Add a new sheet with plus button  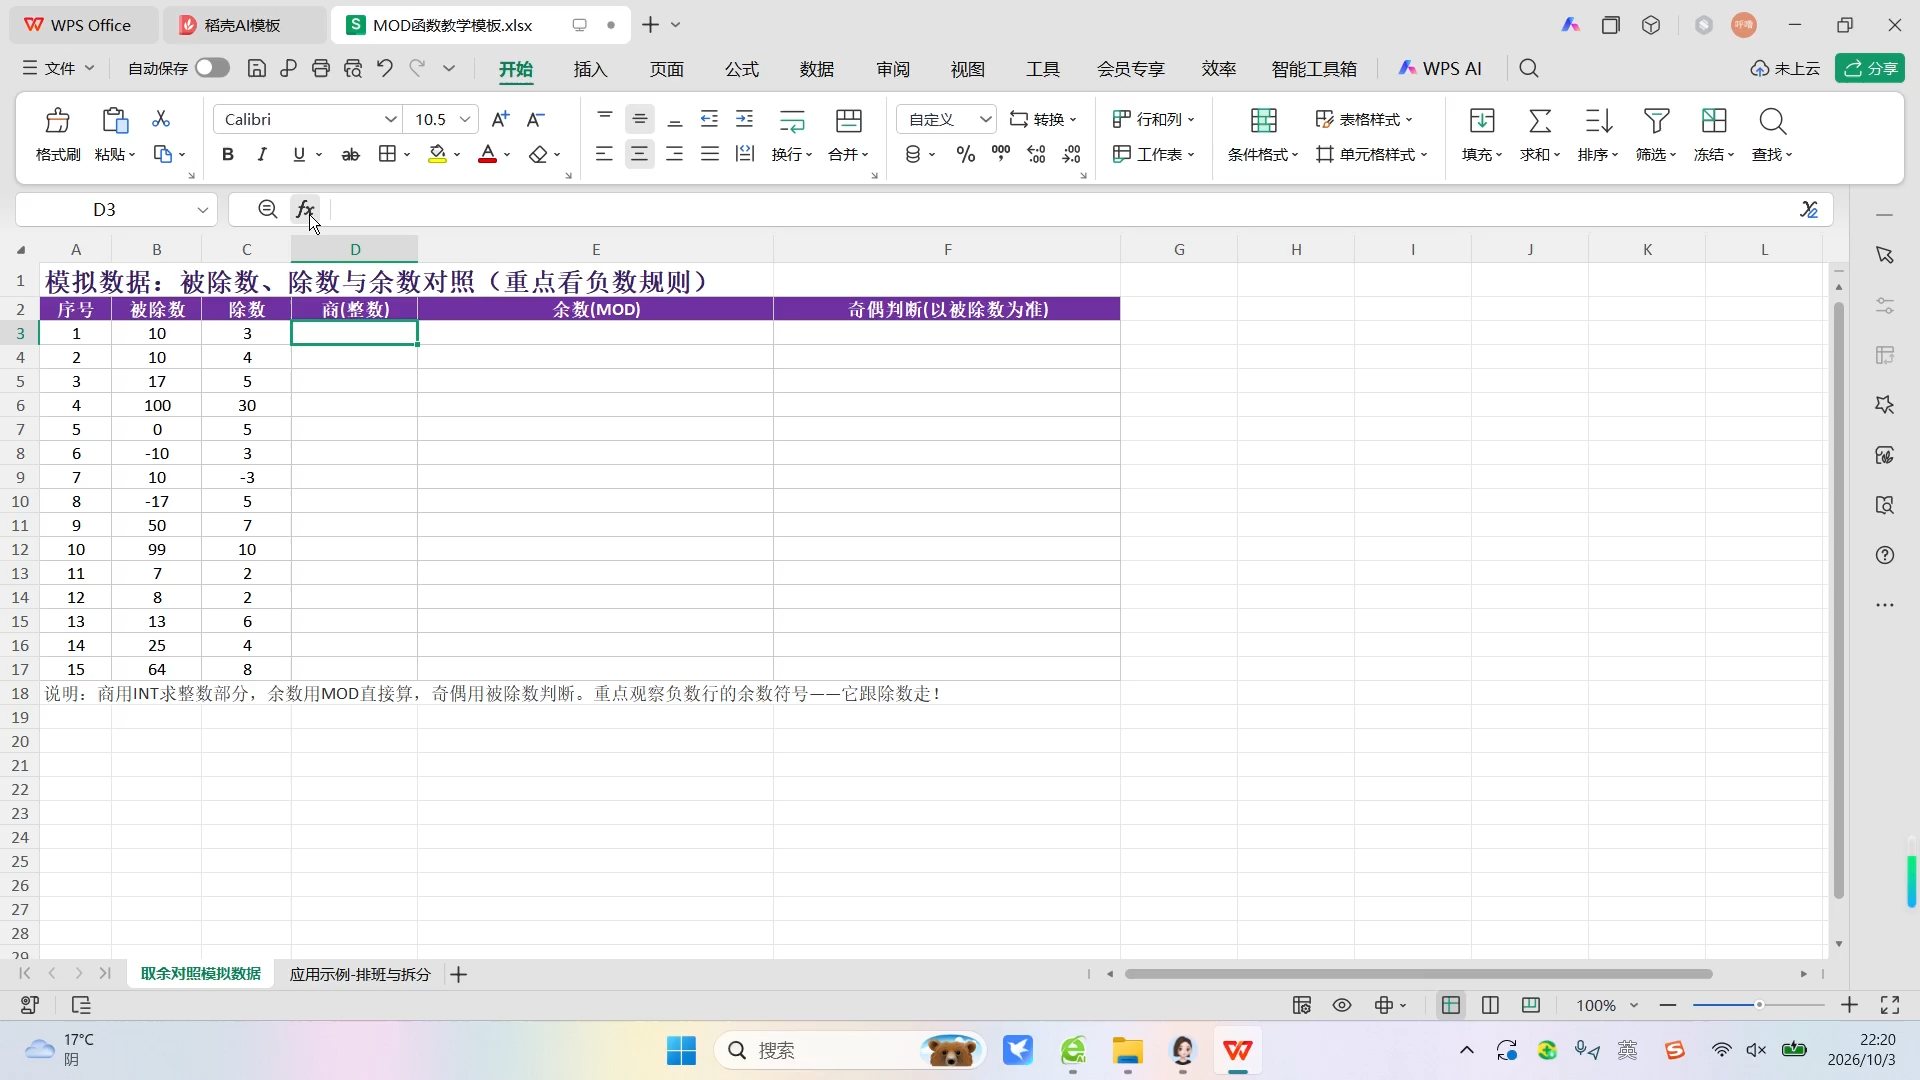tap(458, 974)
